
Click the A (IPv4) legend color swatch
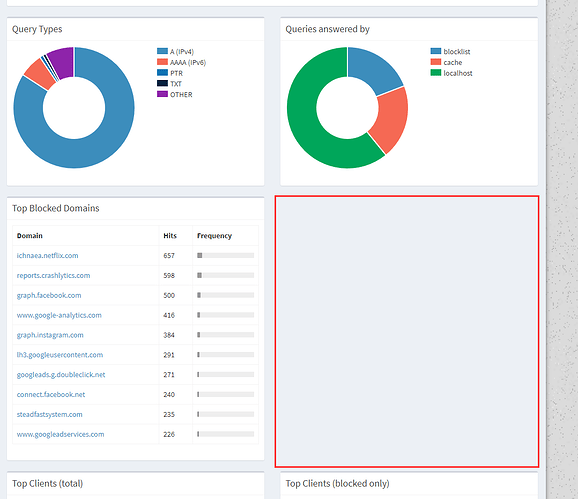coord(162,51)
